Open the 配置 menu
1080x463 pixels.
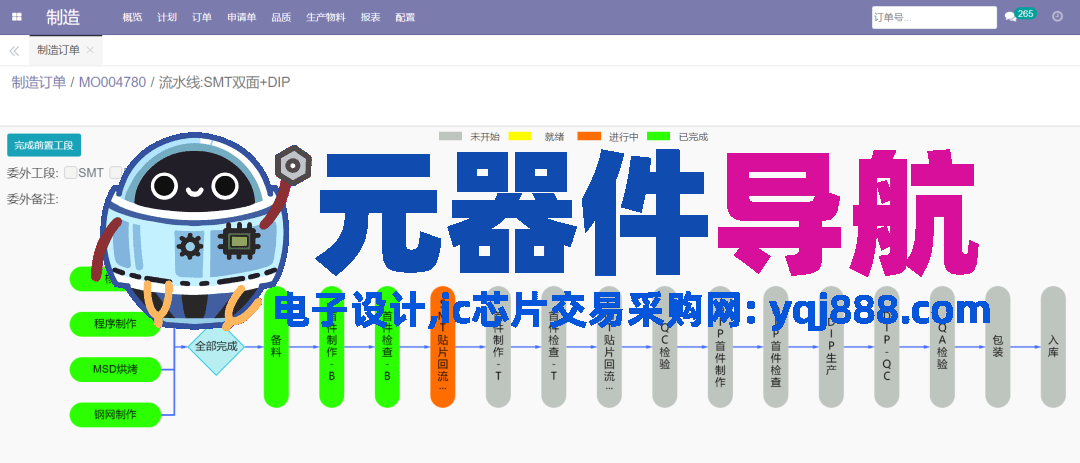tap(405, 17)
